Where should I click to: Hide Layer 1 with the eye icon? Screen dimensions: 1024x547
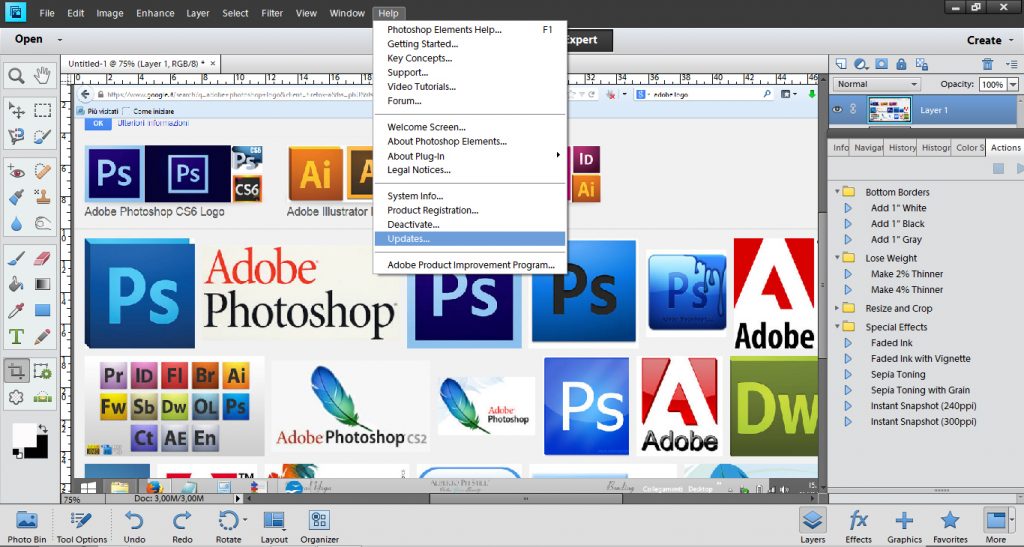[x=837, y=110]
